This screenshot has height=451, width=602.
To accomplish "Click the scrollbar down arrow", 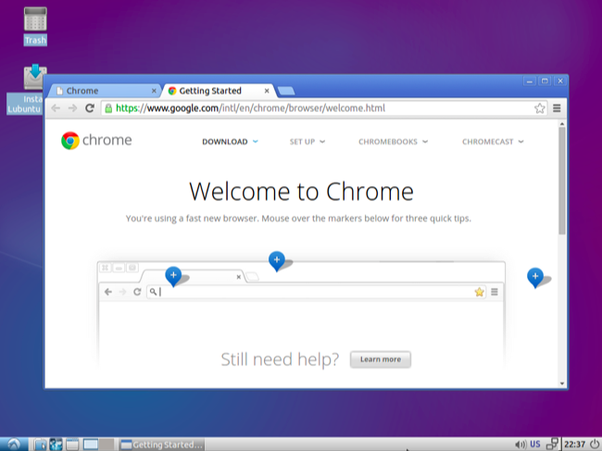I will pyautogui.click(x=562, y=383).
